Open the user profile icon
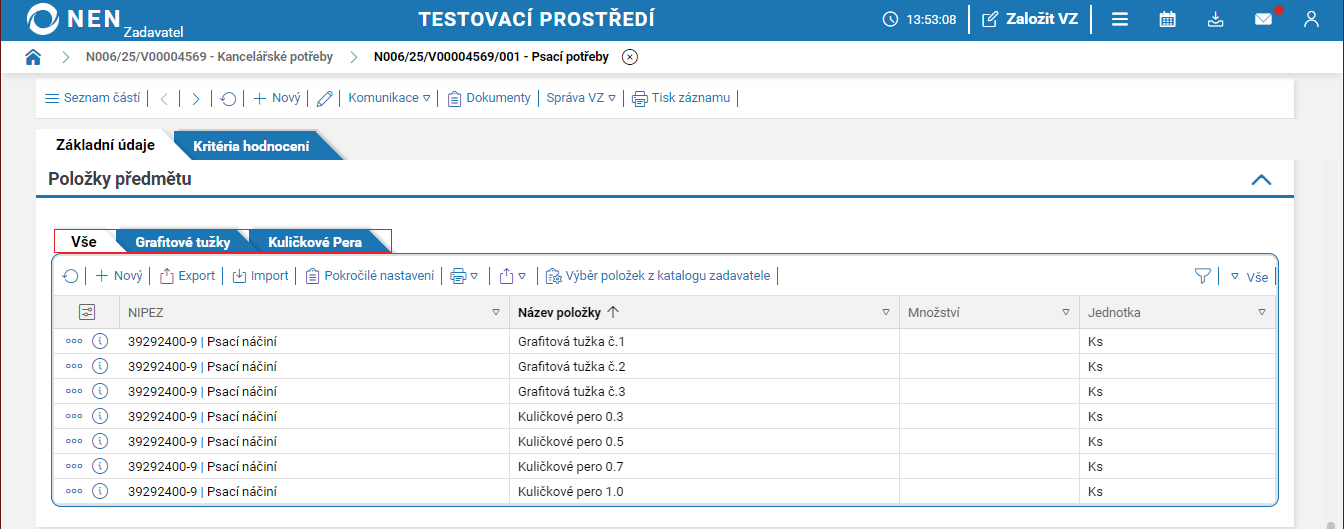1344x529 pixels. click(1312, 19)
